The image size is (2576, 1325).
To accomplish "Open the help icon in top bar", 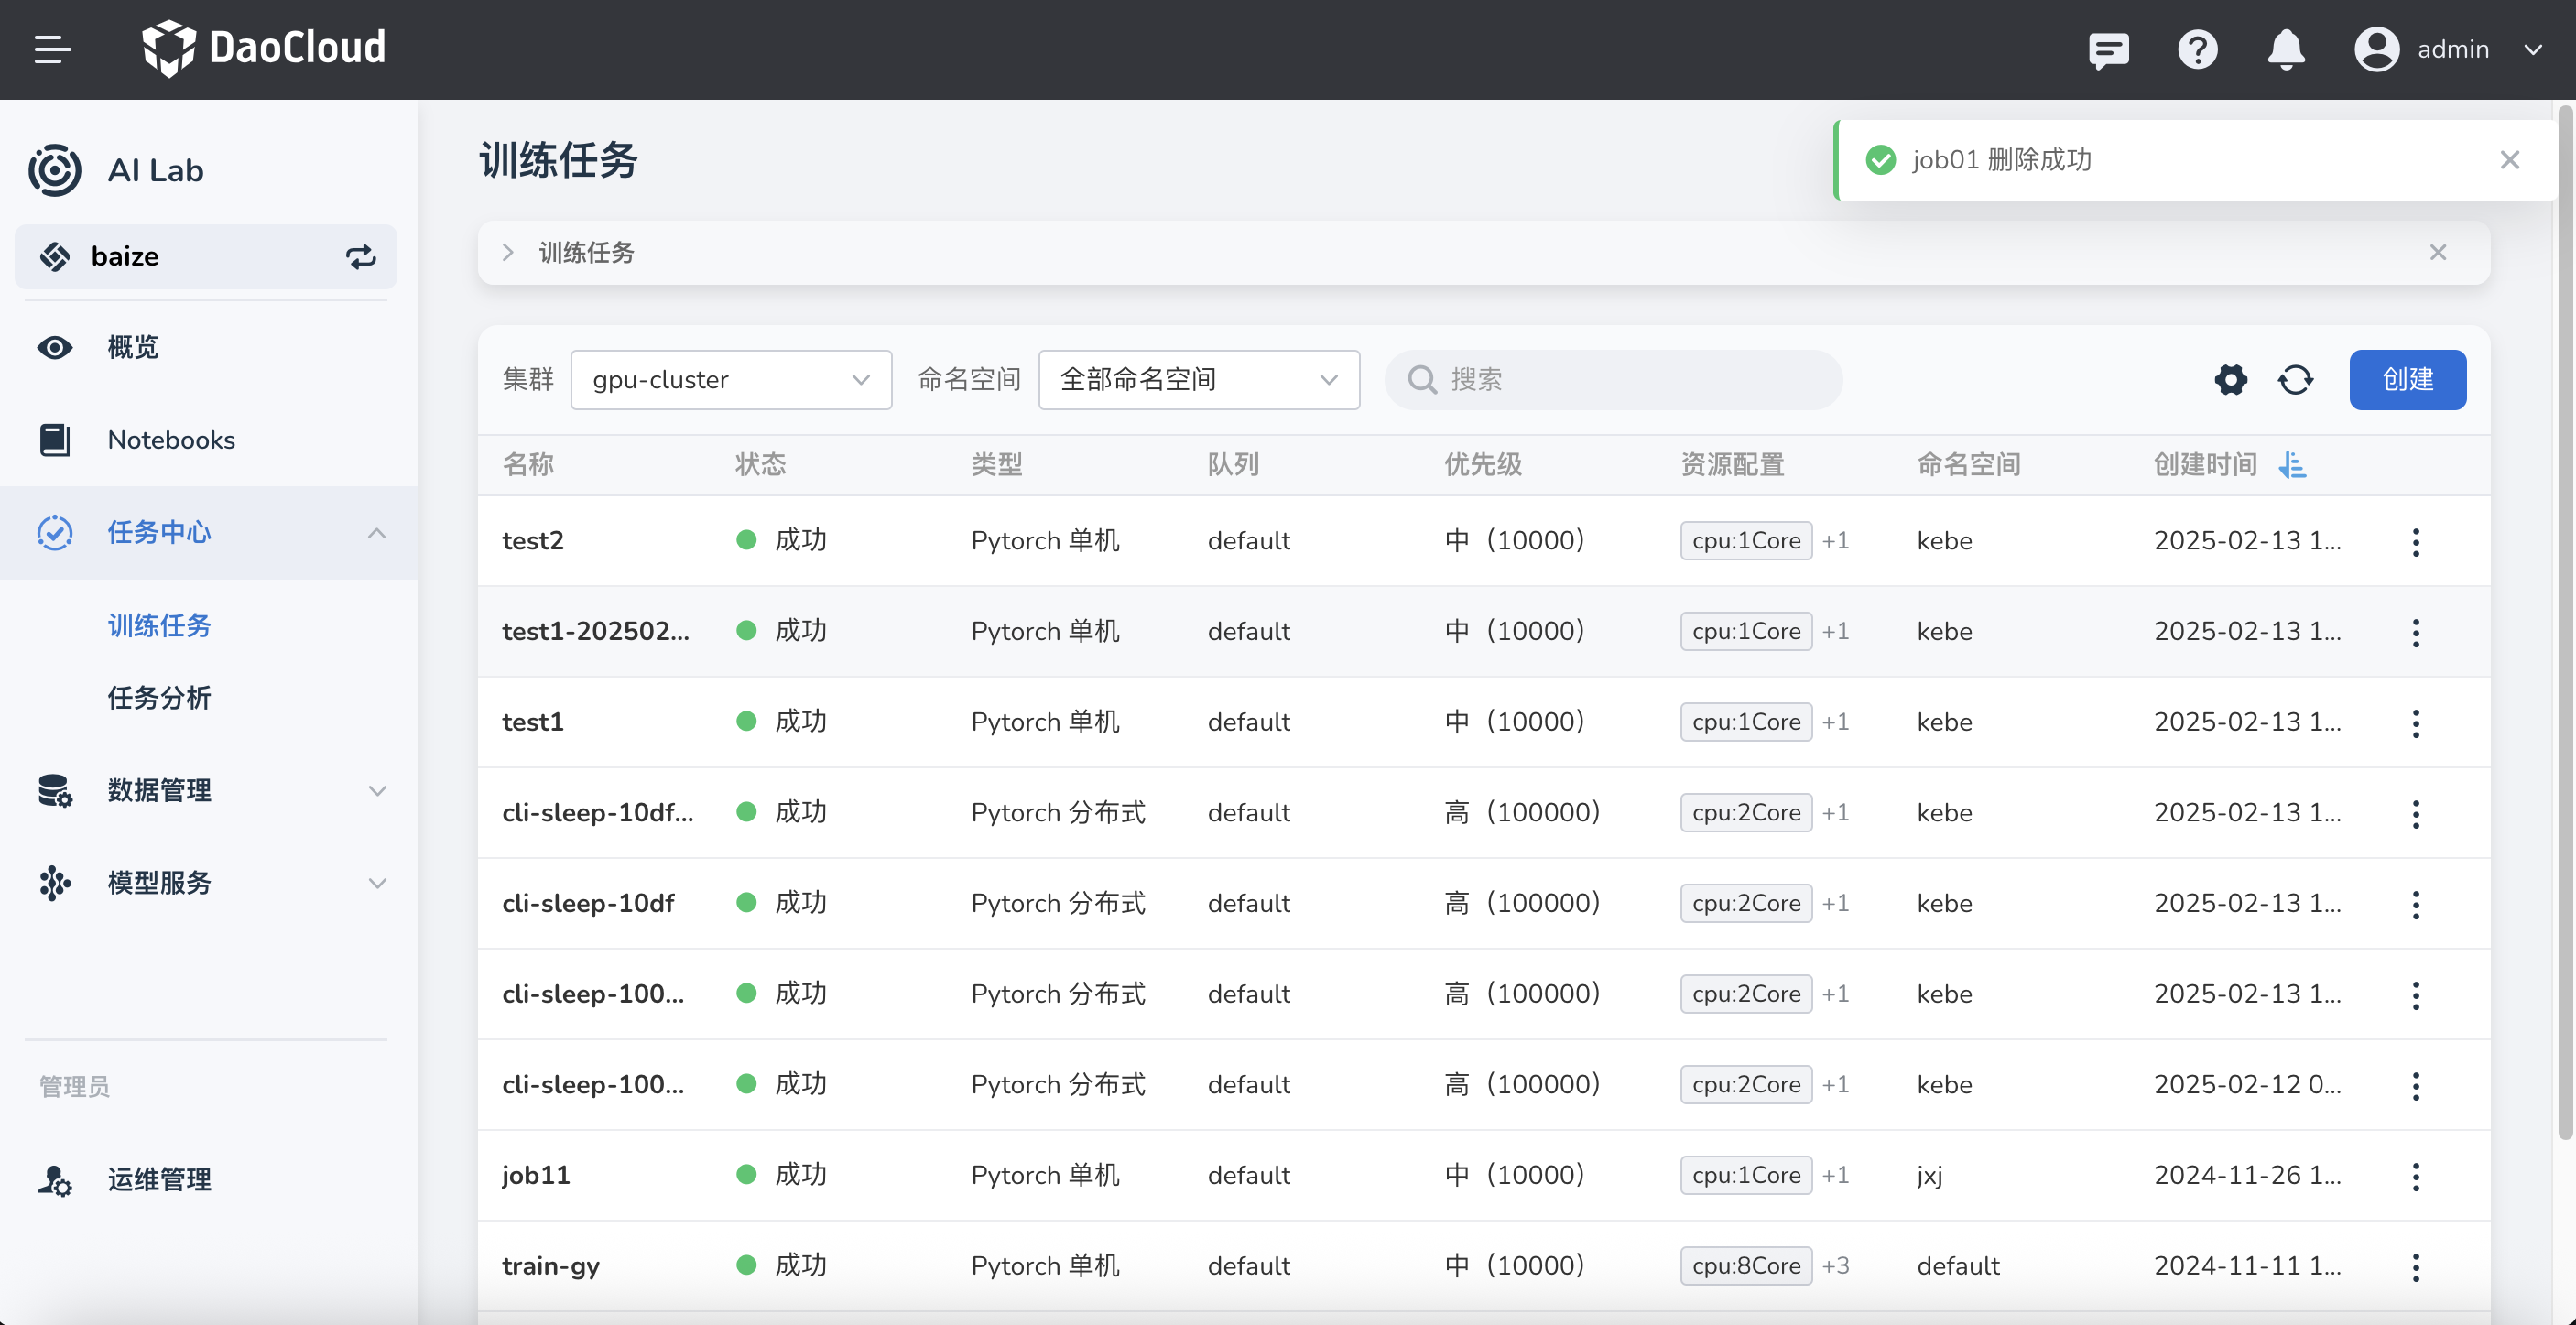I will (x=2197, y=50).
